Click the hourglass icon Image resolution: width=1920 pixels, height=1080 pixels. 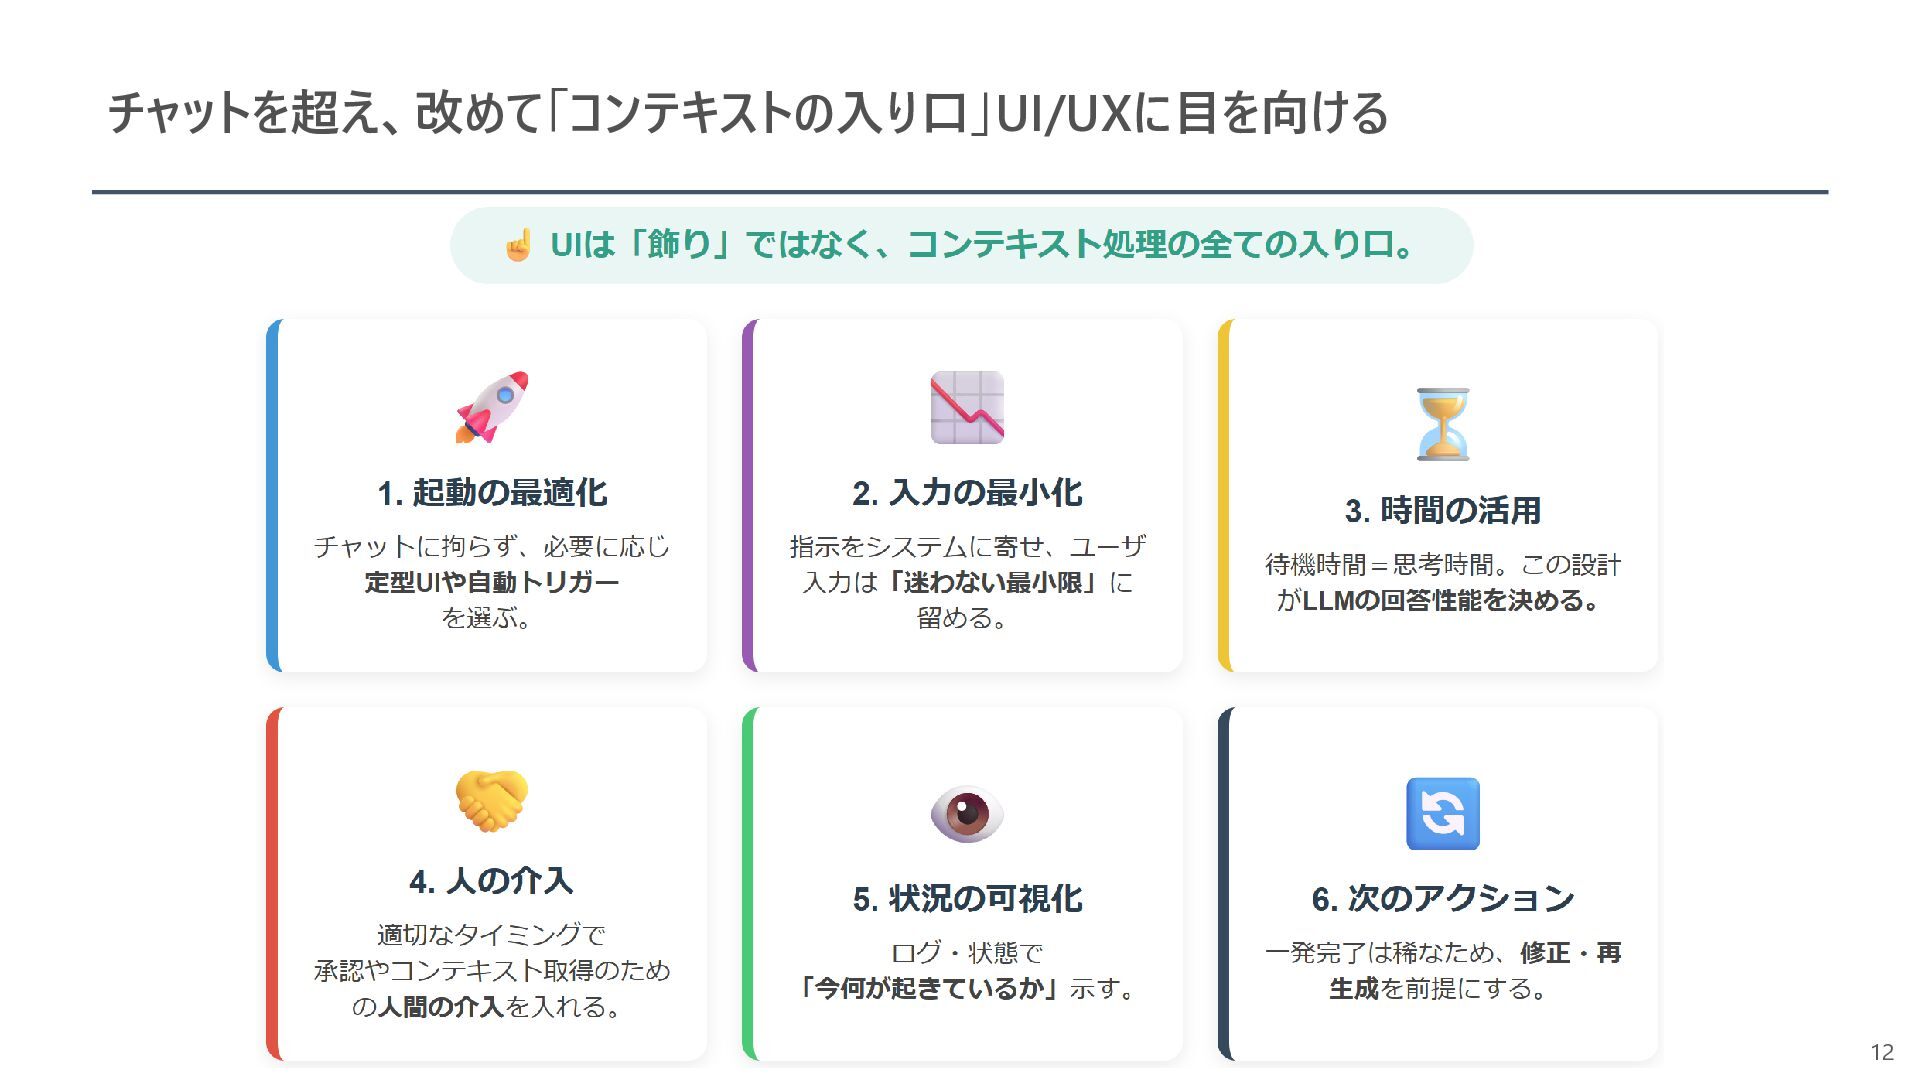click(1443, 424)
